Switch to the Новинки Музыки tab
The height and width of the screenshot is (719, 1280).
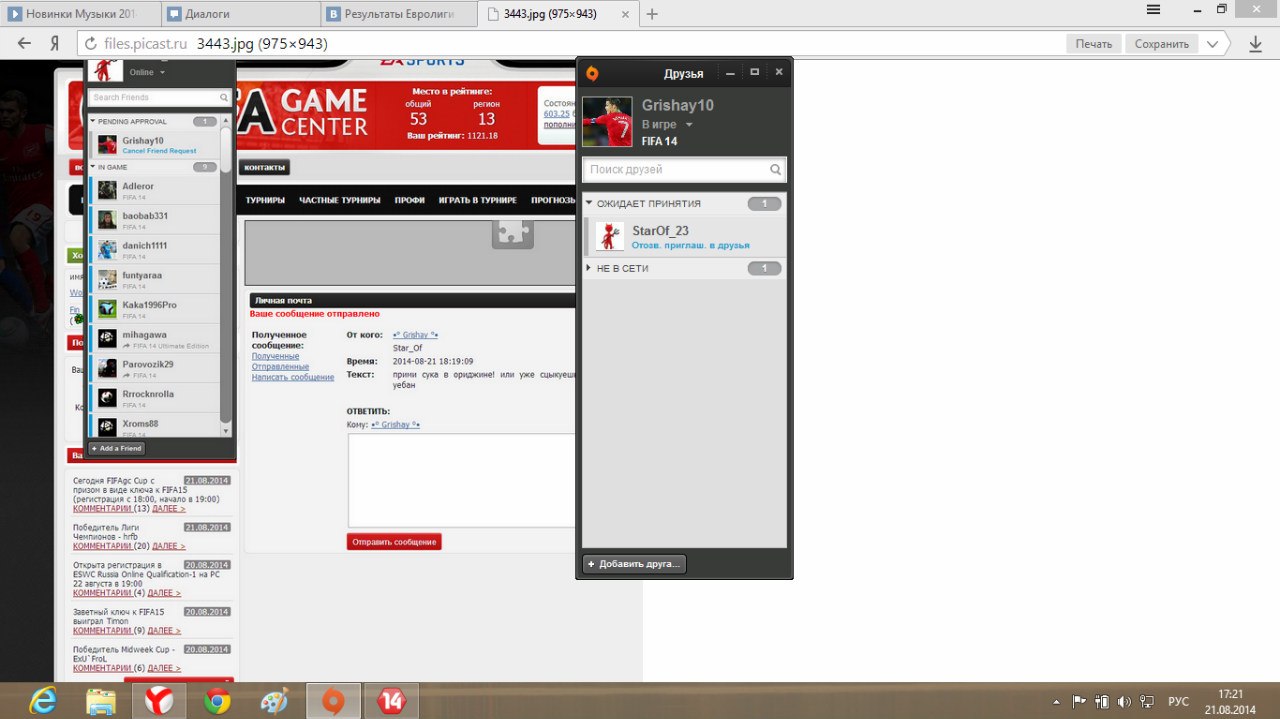coord(80,14)
